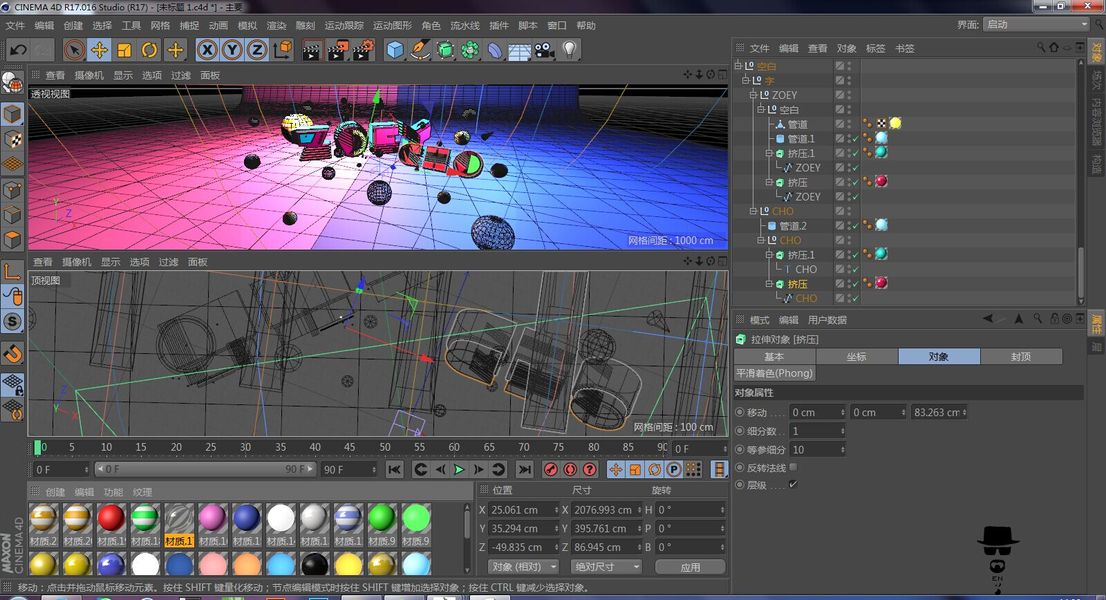Go to start of animation
This screenshot has height=600, width=1106.
[394, 470]
